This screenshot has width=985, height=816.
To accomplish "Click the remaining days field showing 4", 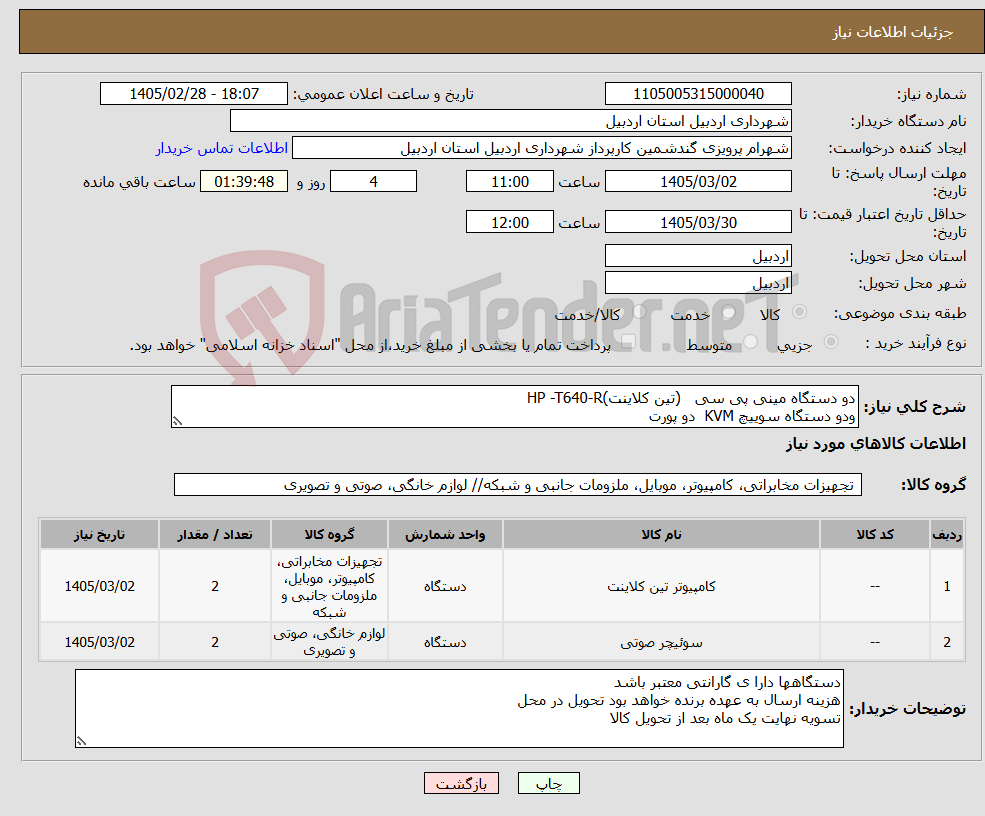I will [373, 182].
